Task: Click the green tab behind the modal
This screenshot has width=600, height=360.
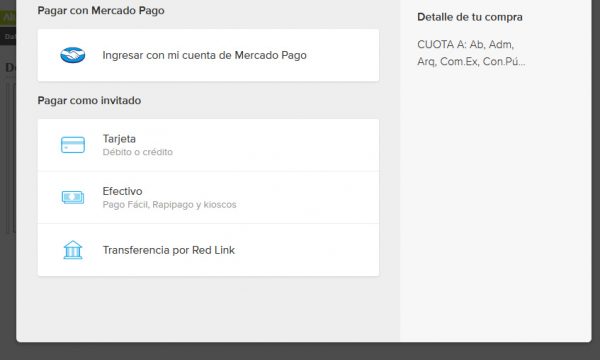Action: click(8, 17)
